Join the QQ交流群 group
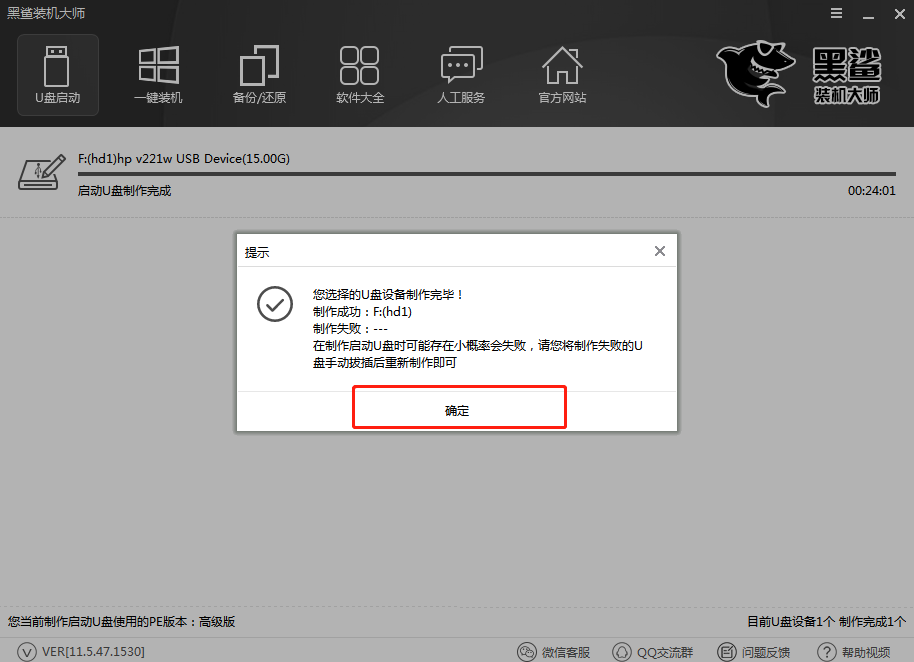Image resolution: width=914 pixels, height=662 pixels. tap(653, 651)
